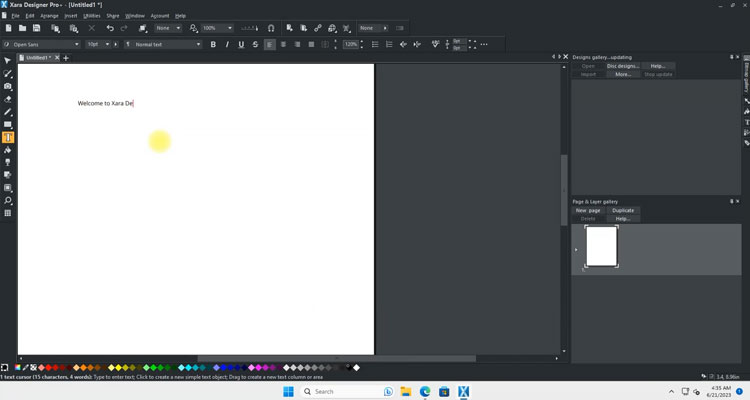
Task: Open the Normal text style dropdown
Action: pos(198,44)
